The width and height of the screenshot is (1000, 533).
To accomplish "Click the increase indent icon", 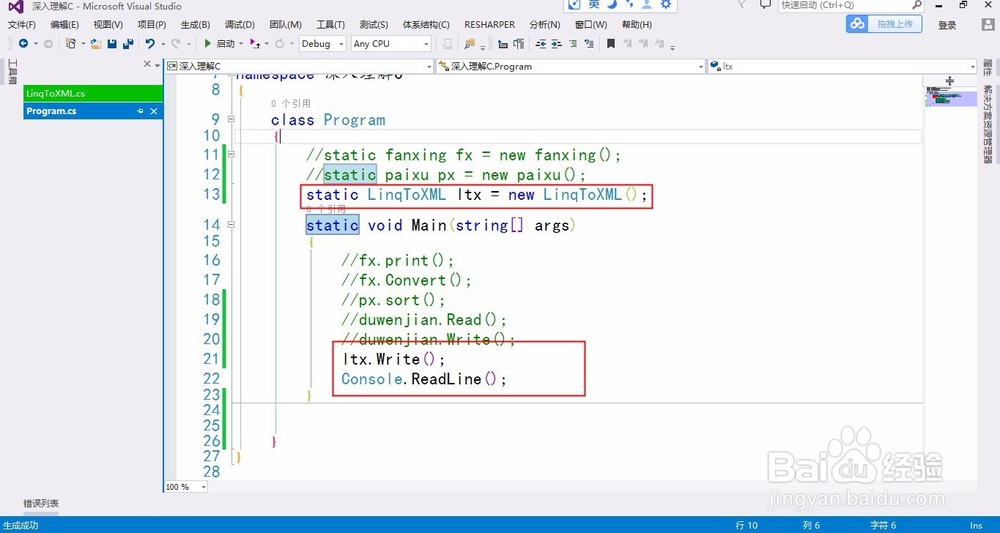I will (557, 43).
